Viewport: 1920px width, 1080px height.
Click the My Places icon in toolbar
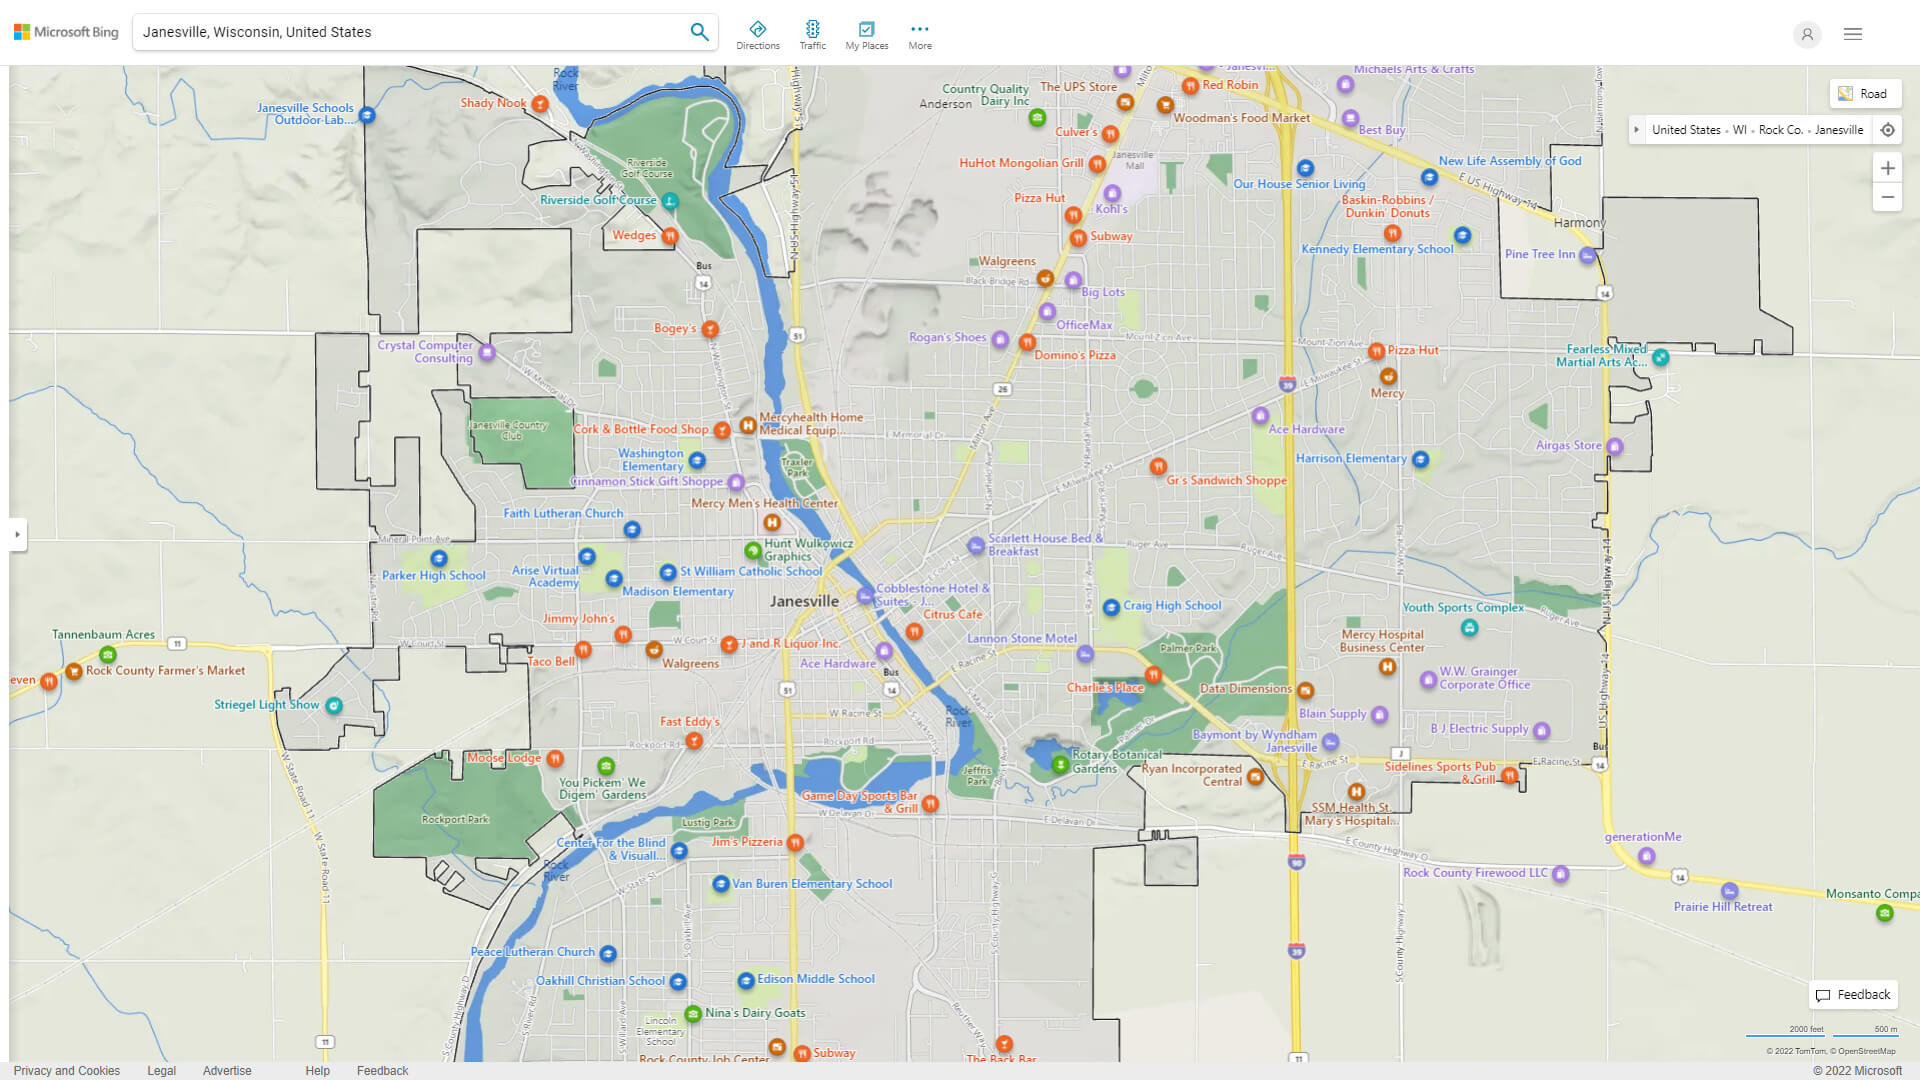tap(866, 28)
